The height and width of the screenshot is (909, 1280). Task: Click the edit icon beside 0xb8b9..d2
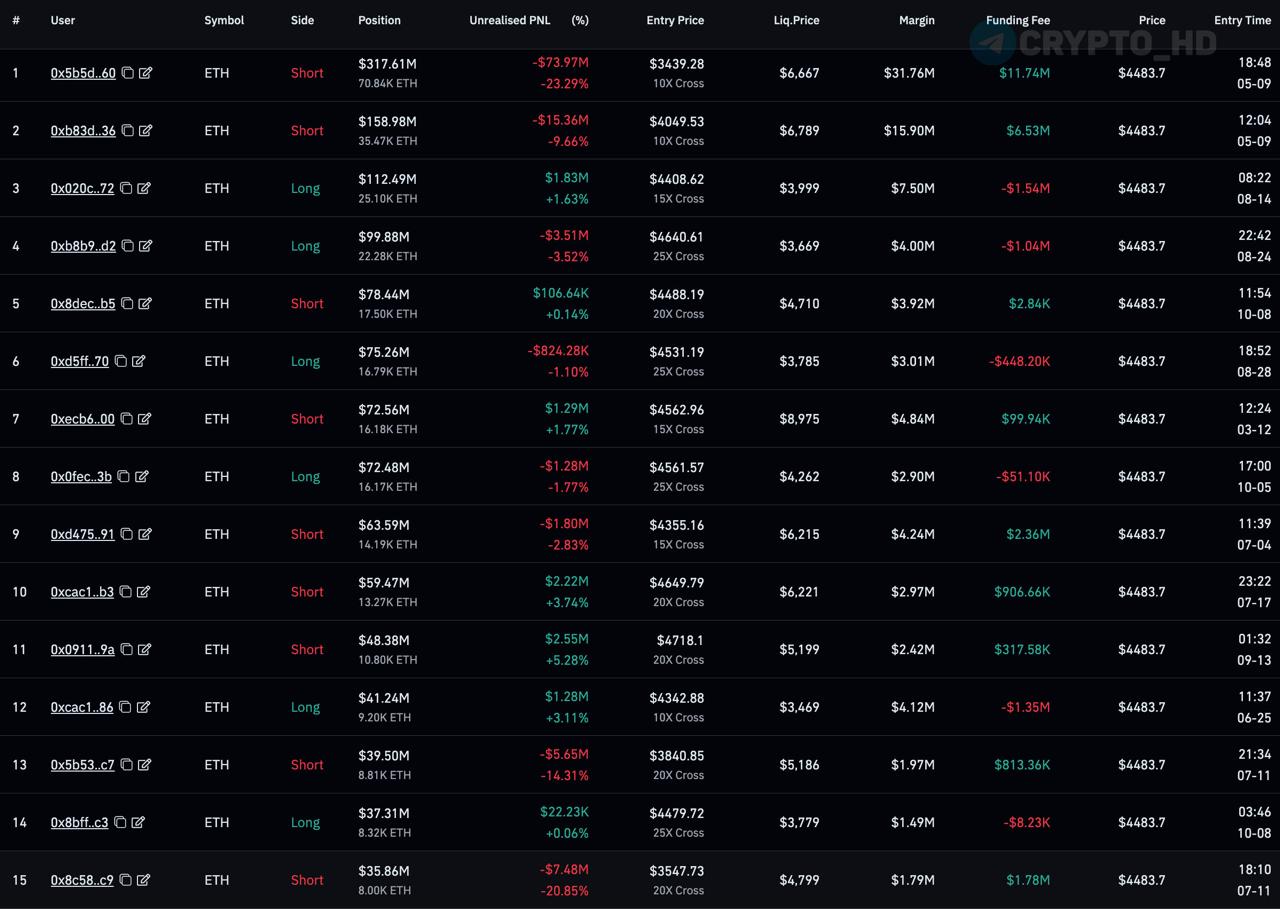point(145,246)
